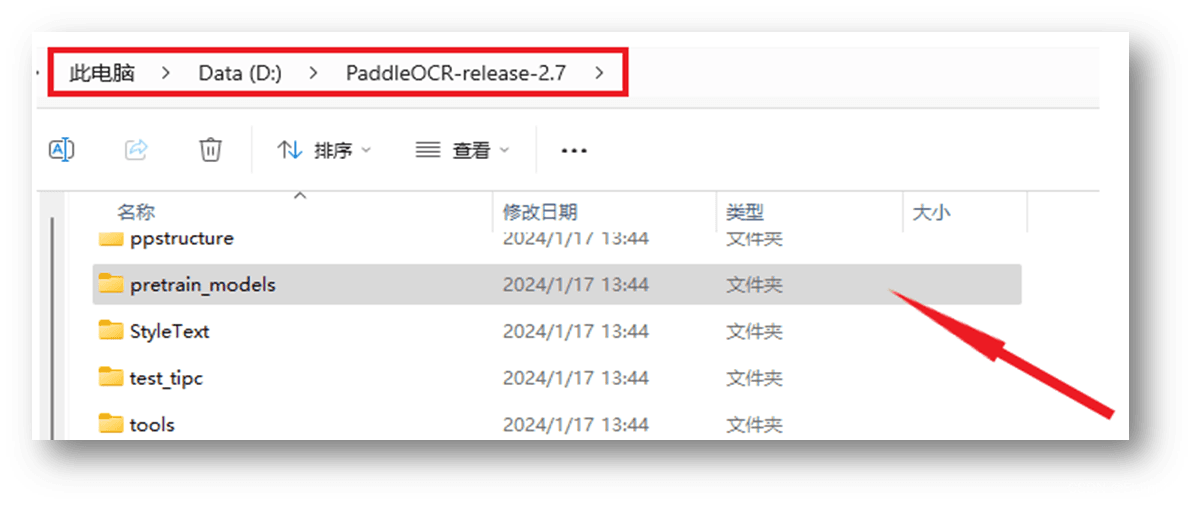Click the Share icon in toolbar

click(136, 149)
